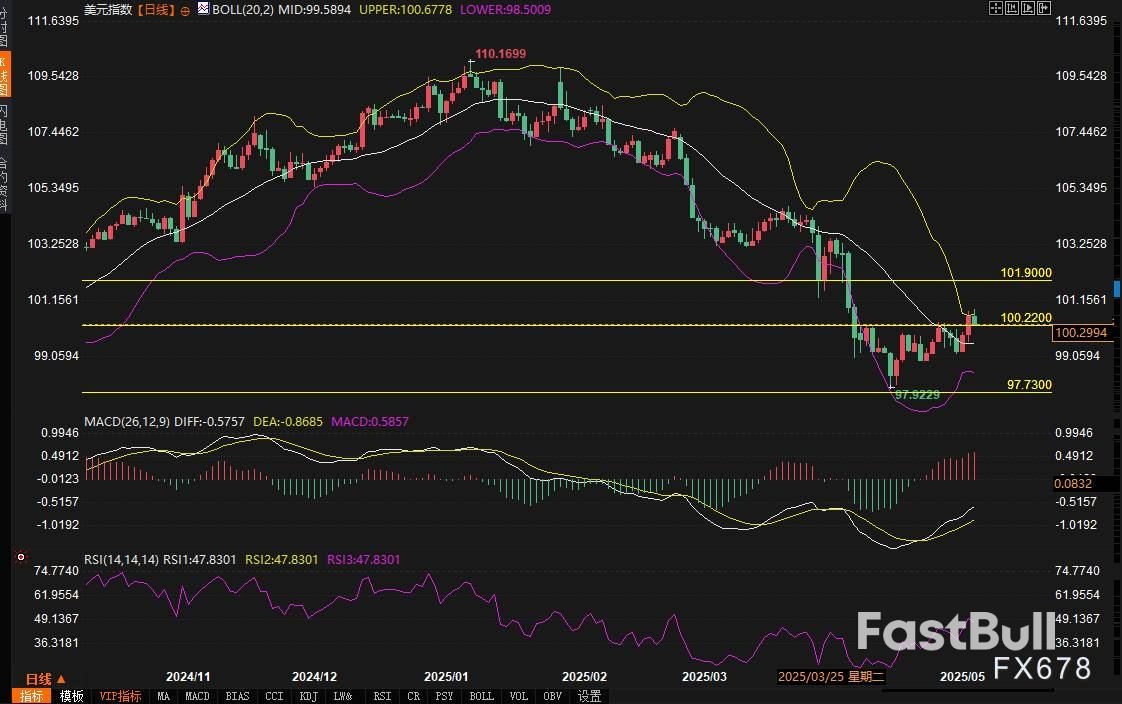Open the VIP指标 tab
Viewport: 1122px width, 704px height.
coord(119,696)
